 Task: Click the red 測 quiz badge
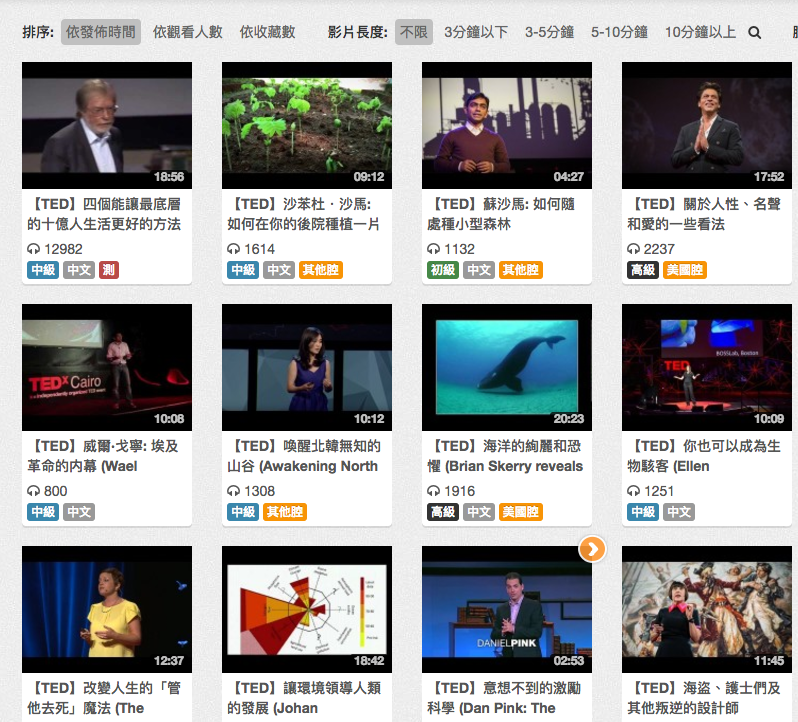(x=109, y=270)
